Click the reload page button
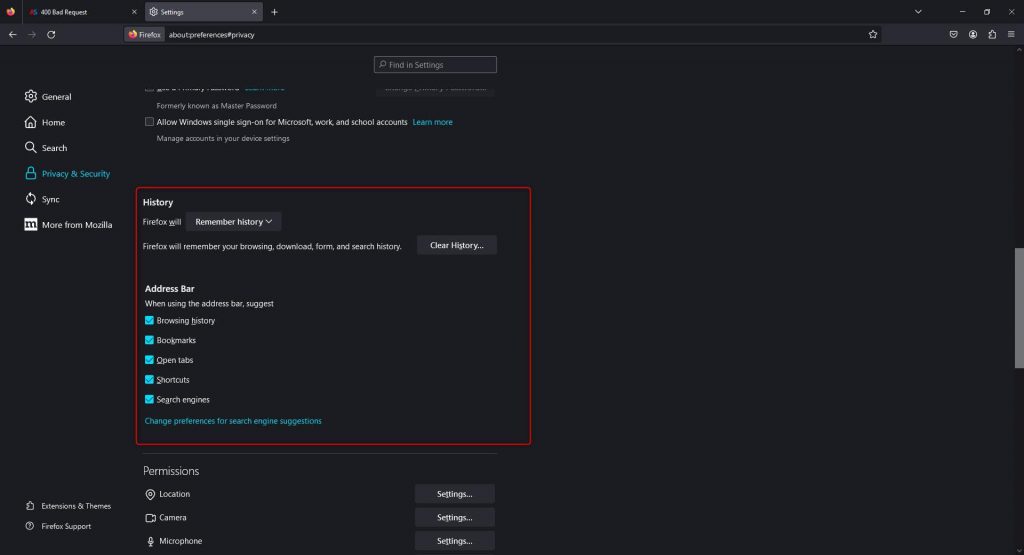 [51, 34]
